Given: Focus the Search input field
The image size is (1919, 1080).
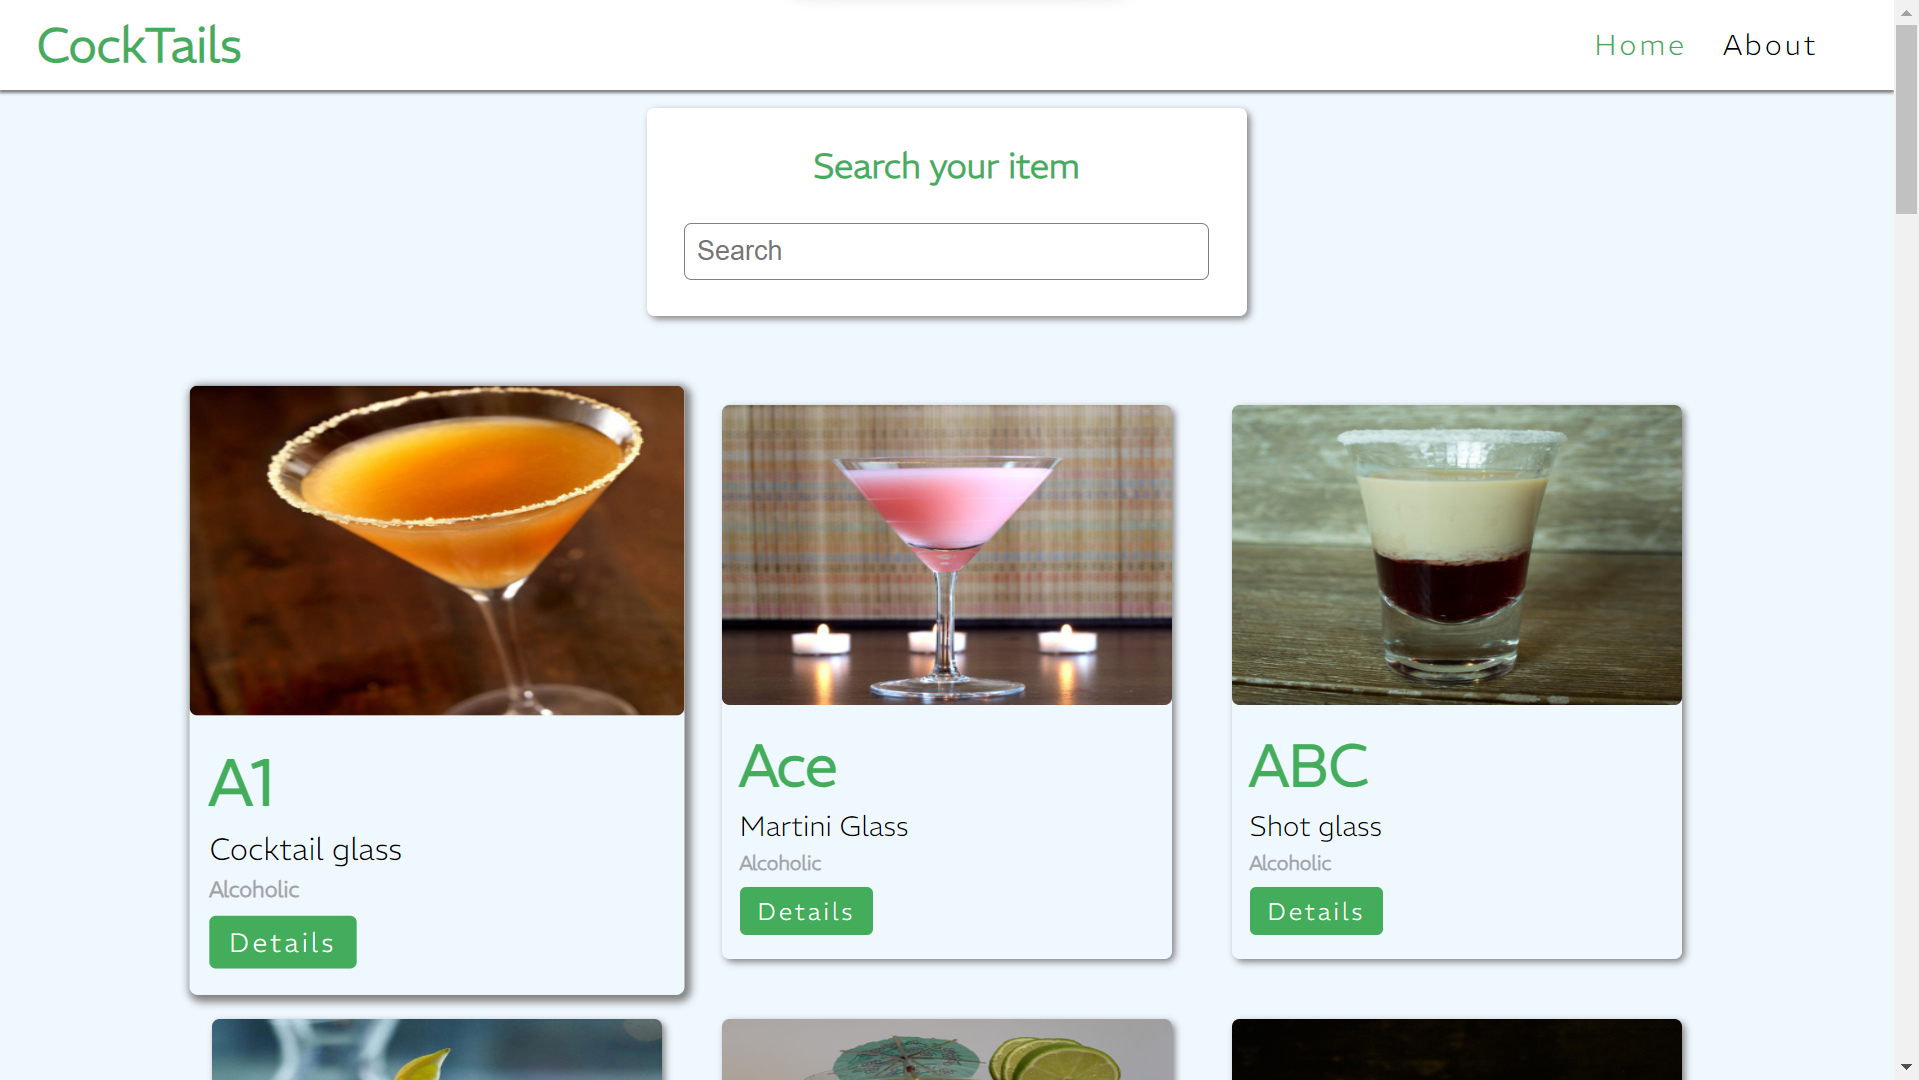Looking at the screenshot, I should click(x=946, y=251).
